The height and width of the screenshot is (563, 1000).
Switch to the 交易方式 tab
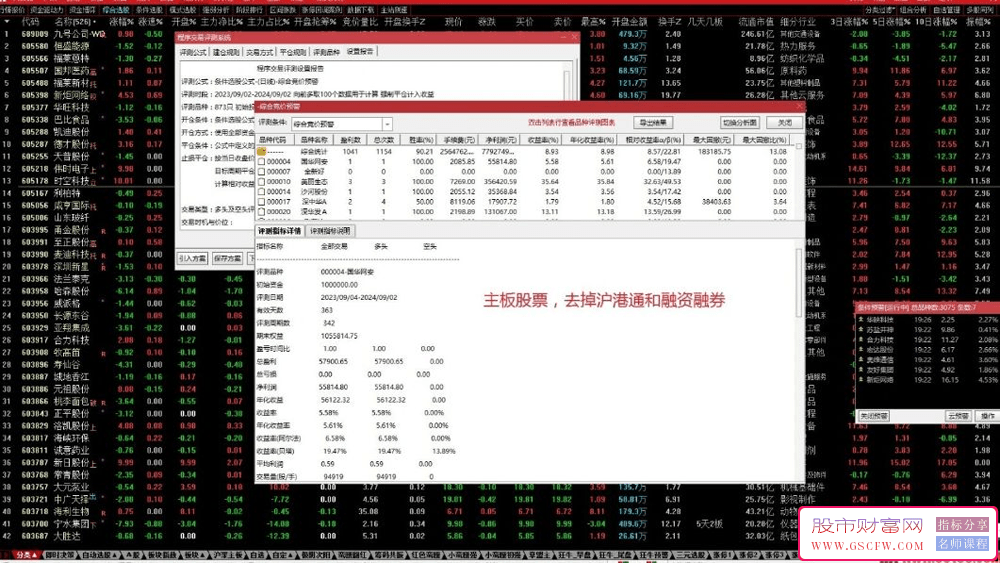[259, 52]
